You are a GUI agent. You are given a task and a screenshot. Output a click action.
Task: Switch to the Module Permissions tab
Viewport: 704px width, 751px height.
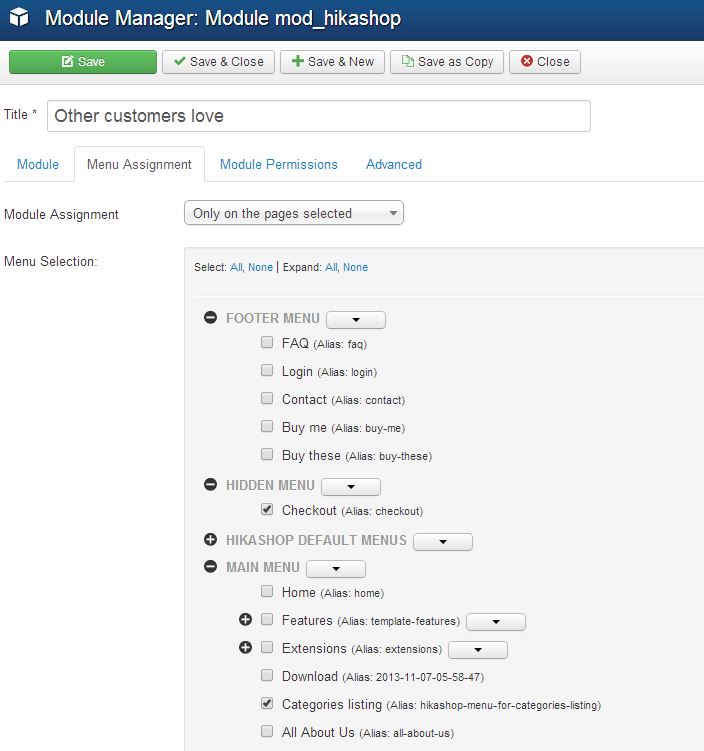coord(279,164)
